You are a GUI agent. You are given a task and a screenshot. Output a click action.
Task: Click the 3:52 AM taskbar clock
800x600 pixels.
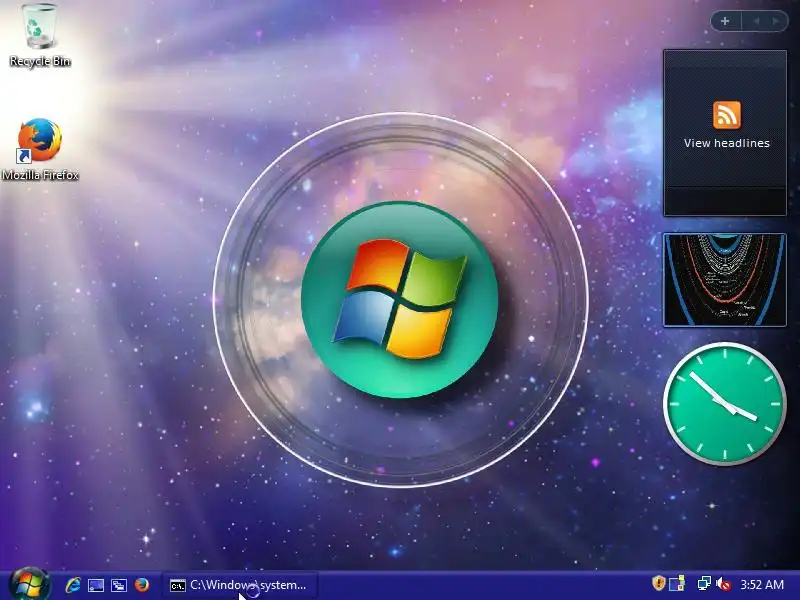pyautogui.click(x=762, y=585)
